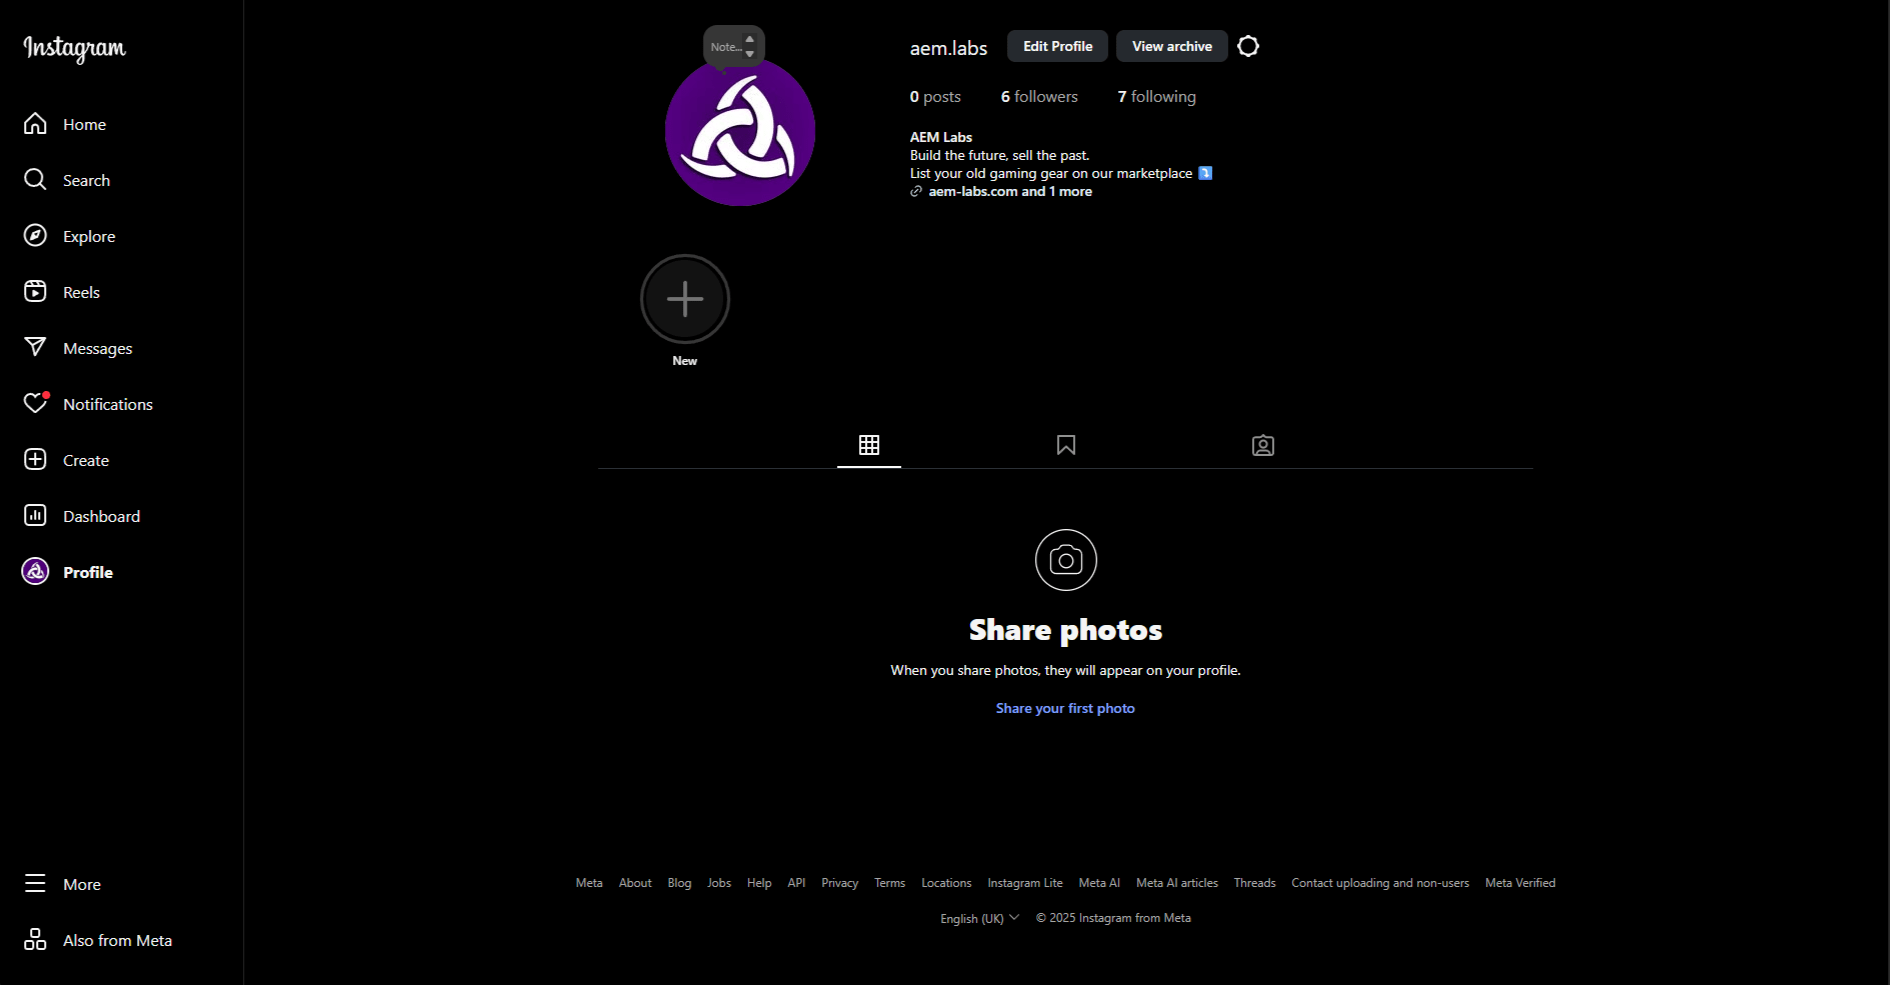Screen dimensions: 1890x985
Task: Go to Home via house icon
Action: coord(35,124)
